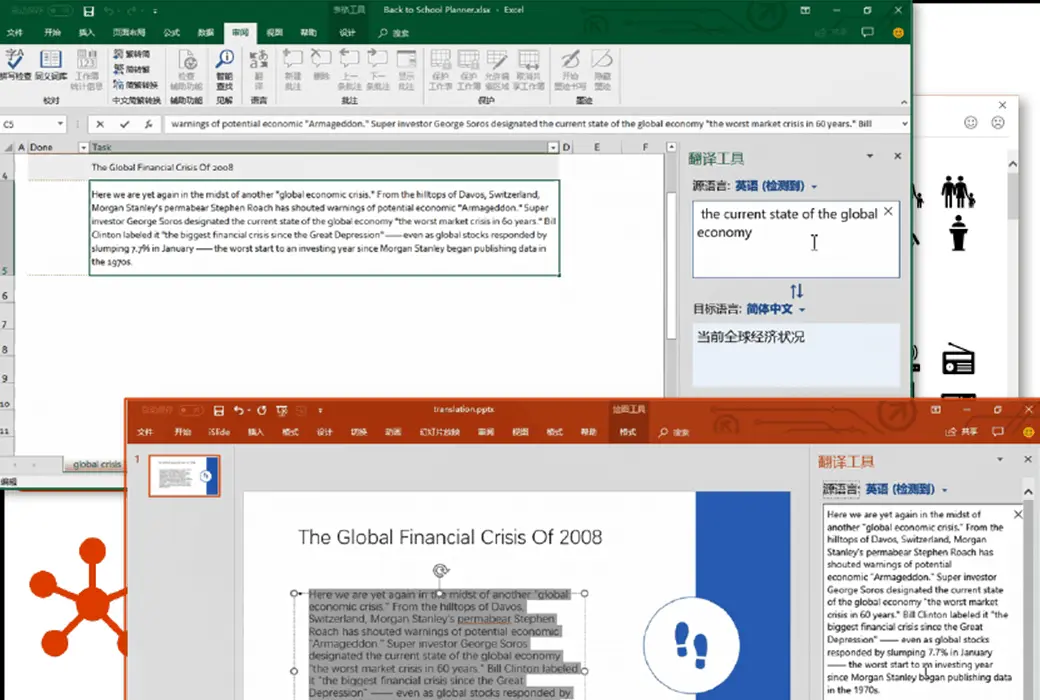Run the Excel spelling check tool
Image resolution: width=1040 pixels, height=700 pixels.
15,64
